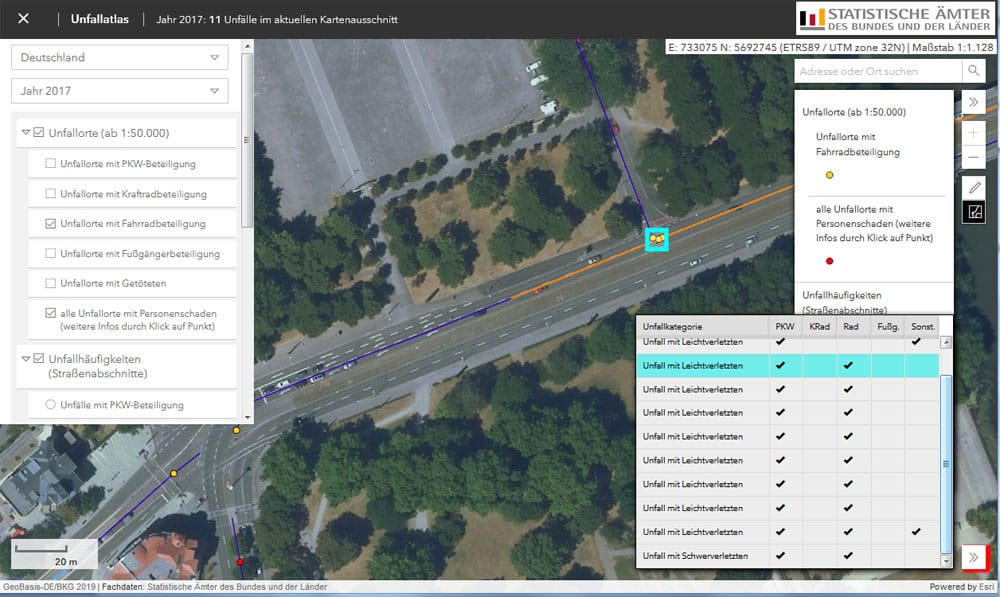This screenshot has height=597, width=1000.
Task: Click the magnifier search icon
Action: pyautogui.click(x=973, y=71)
